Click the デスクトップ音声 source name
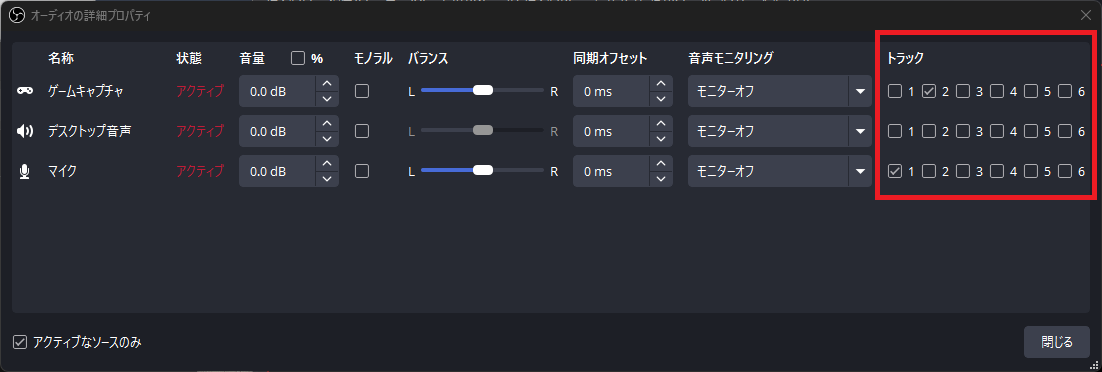 pyautogui.click(x=89, y=131)
